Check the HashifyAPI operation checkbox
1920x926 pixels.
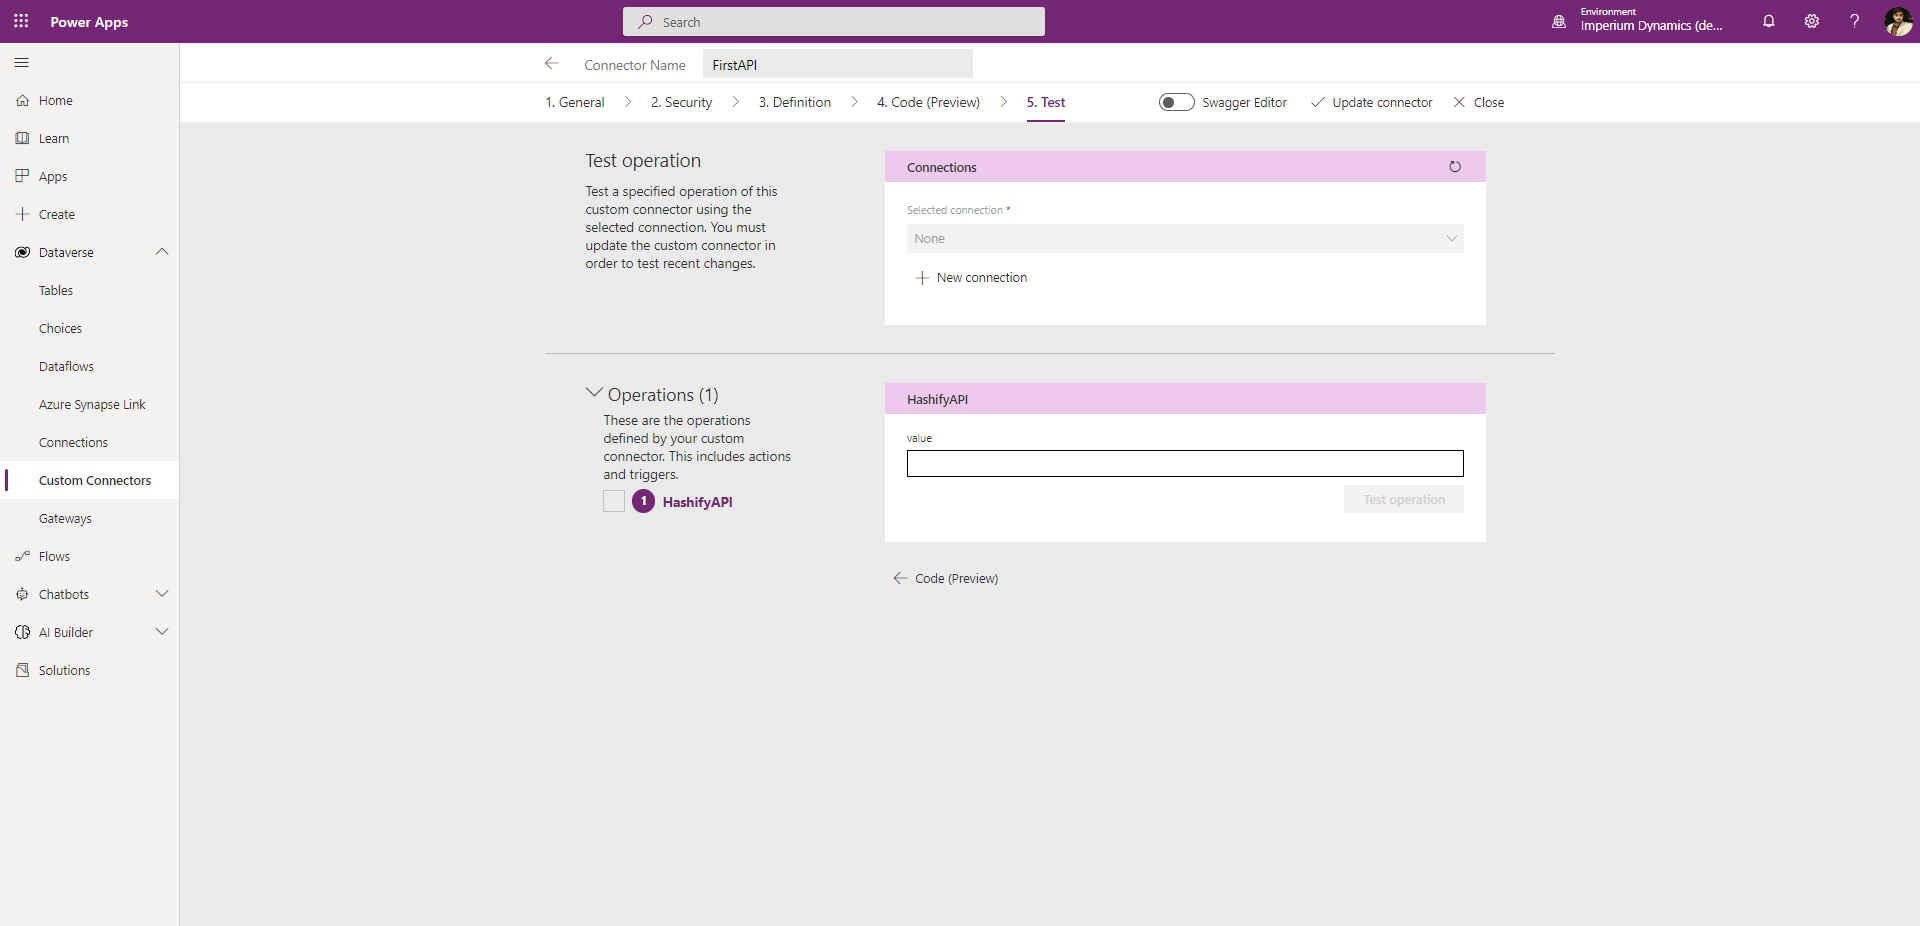pyautogui.click(x=614, y=502)
